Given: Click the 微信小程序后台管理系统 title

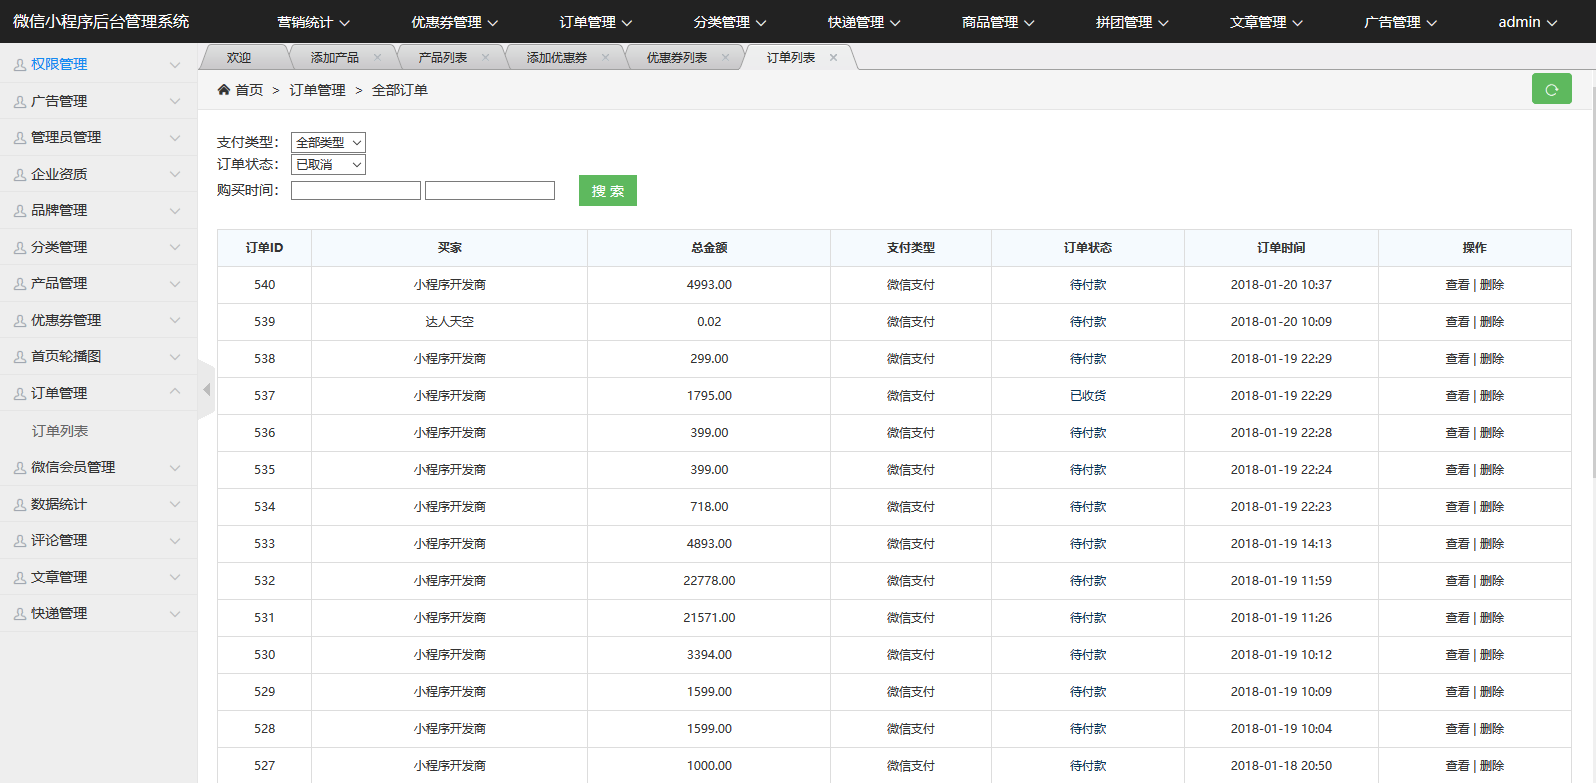Looking at the screenshot, I should [x=101, y=21].
